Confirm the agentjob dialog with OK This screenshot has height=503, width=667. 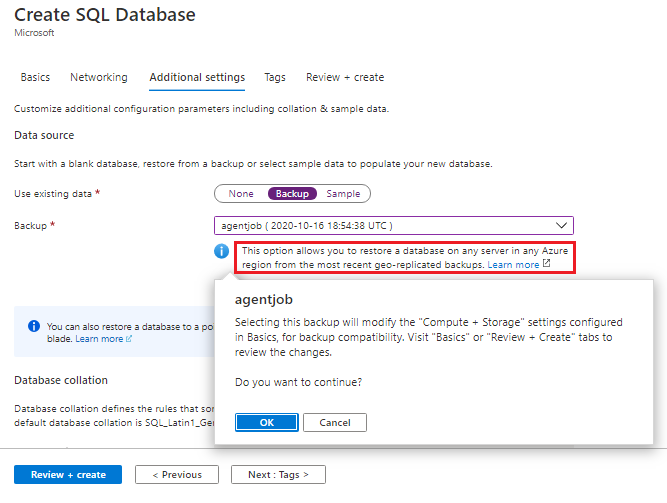pyautogui.click(x=266, y=422)
